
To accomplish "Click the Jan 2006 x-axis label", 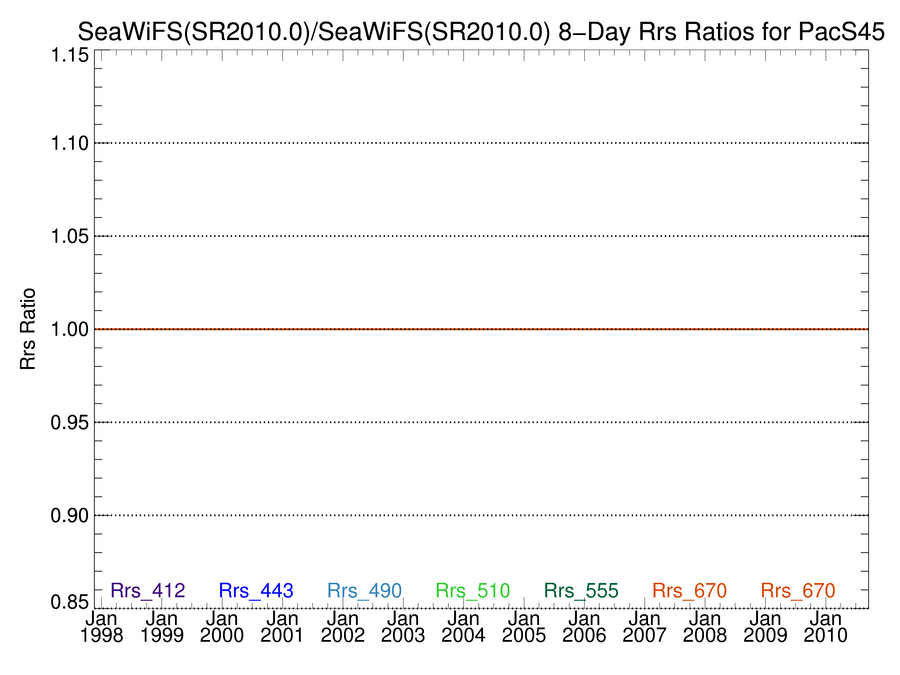I will [x=584, y=627].
